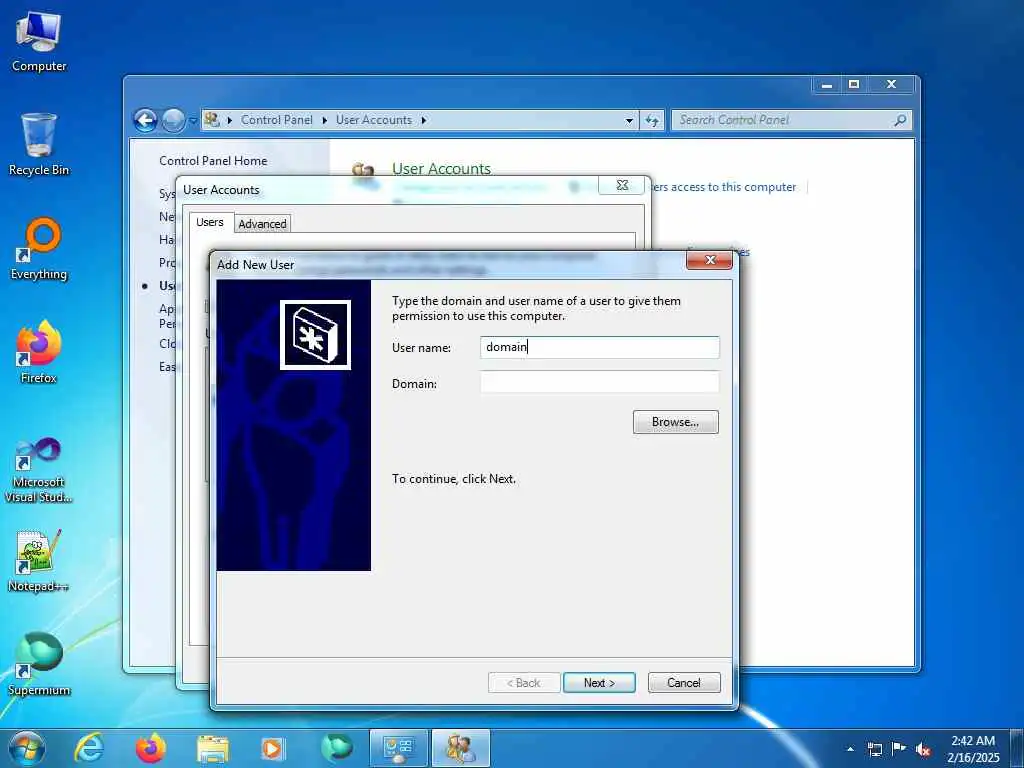Launch the Notepad++ desktop shortcut
The height and width of the screenshot is (768, 1024).
click(39, 560)
